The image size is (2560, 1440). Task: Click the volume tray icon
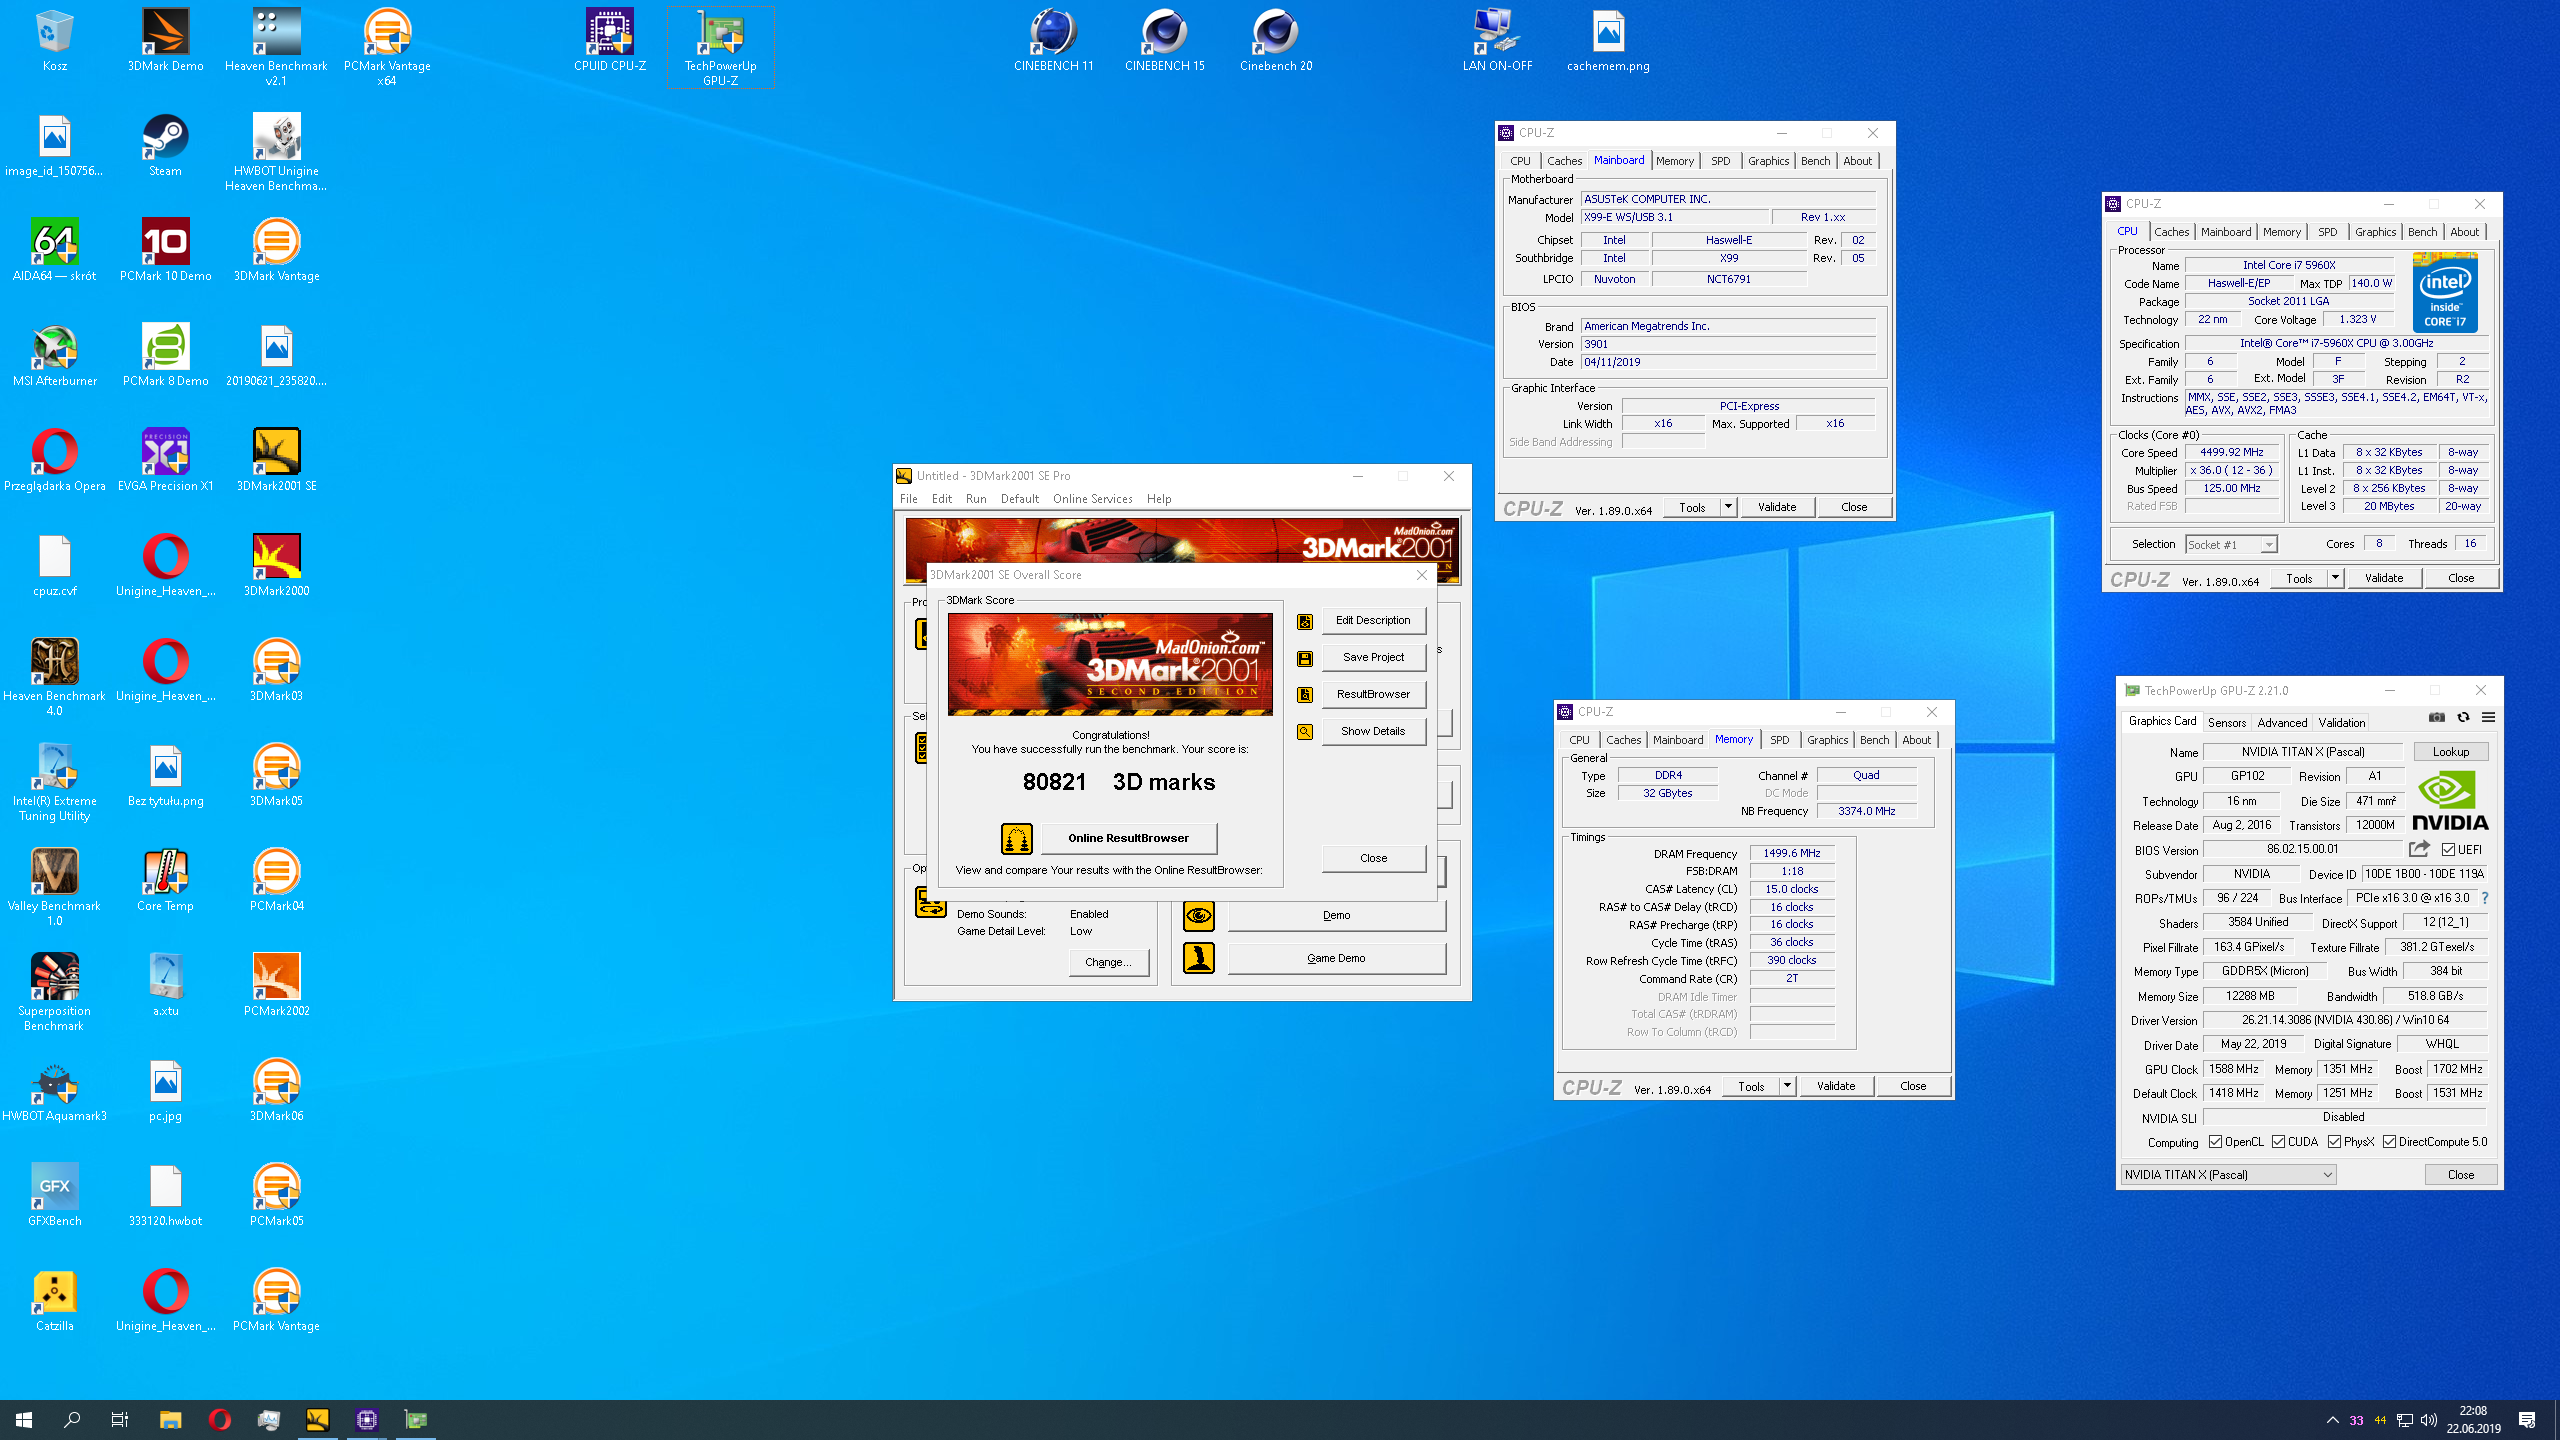[x=2429, y=1420]
